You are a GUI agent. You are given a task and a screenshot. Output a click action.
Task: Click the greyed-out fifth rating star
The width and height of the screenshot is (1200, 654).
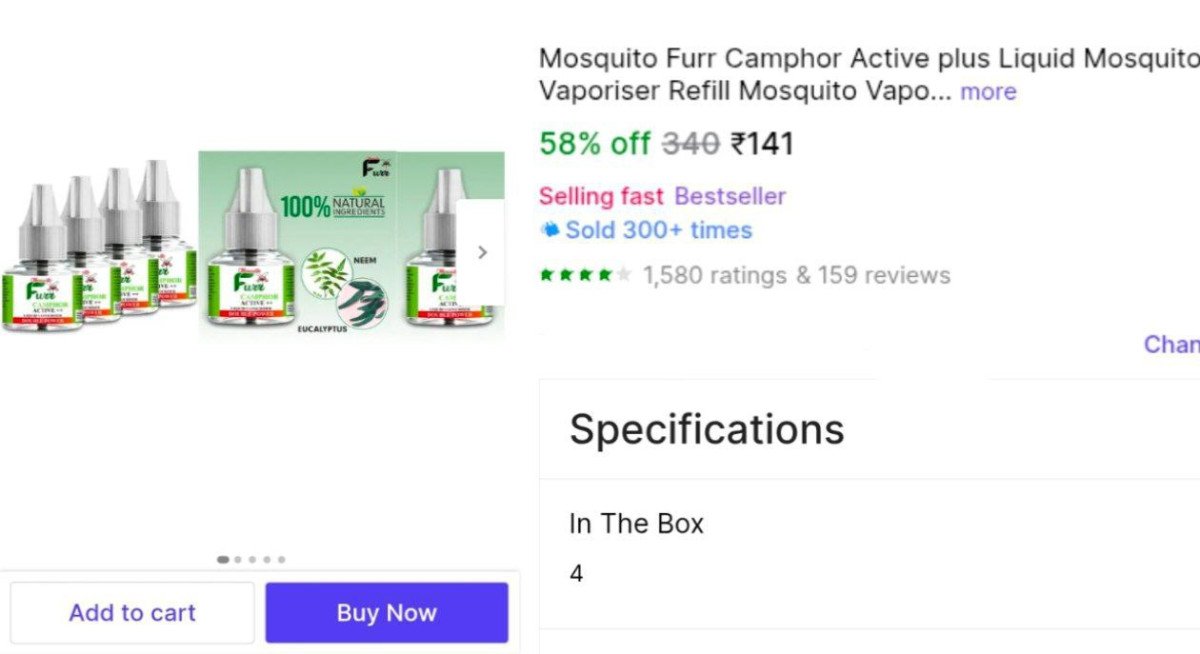[x=622, y=272]
